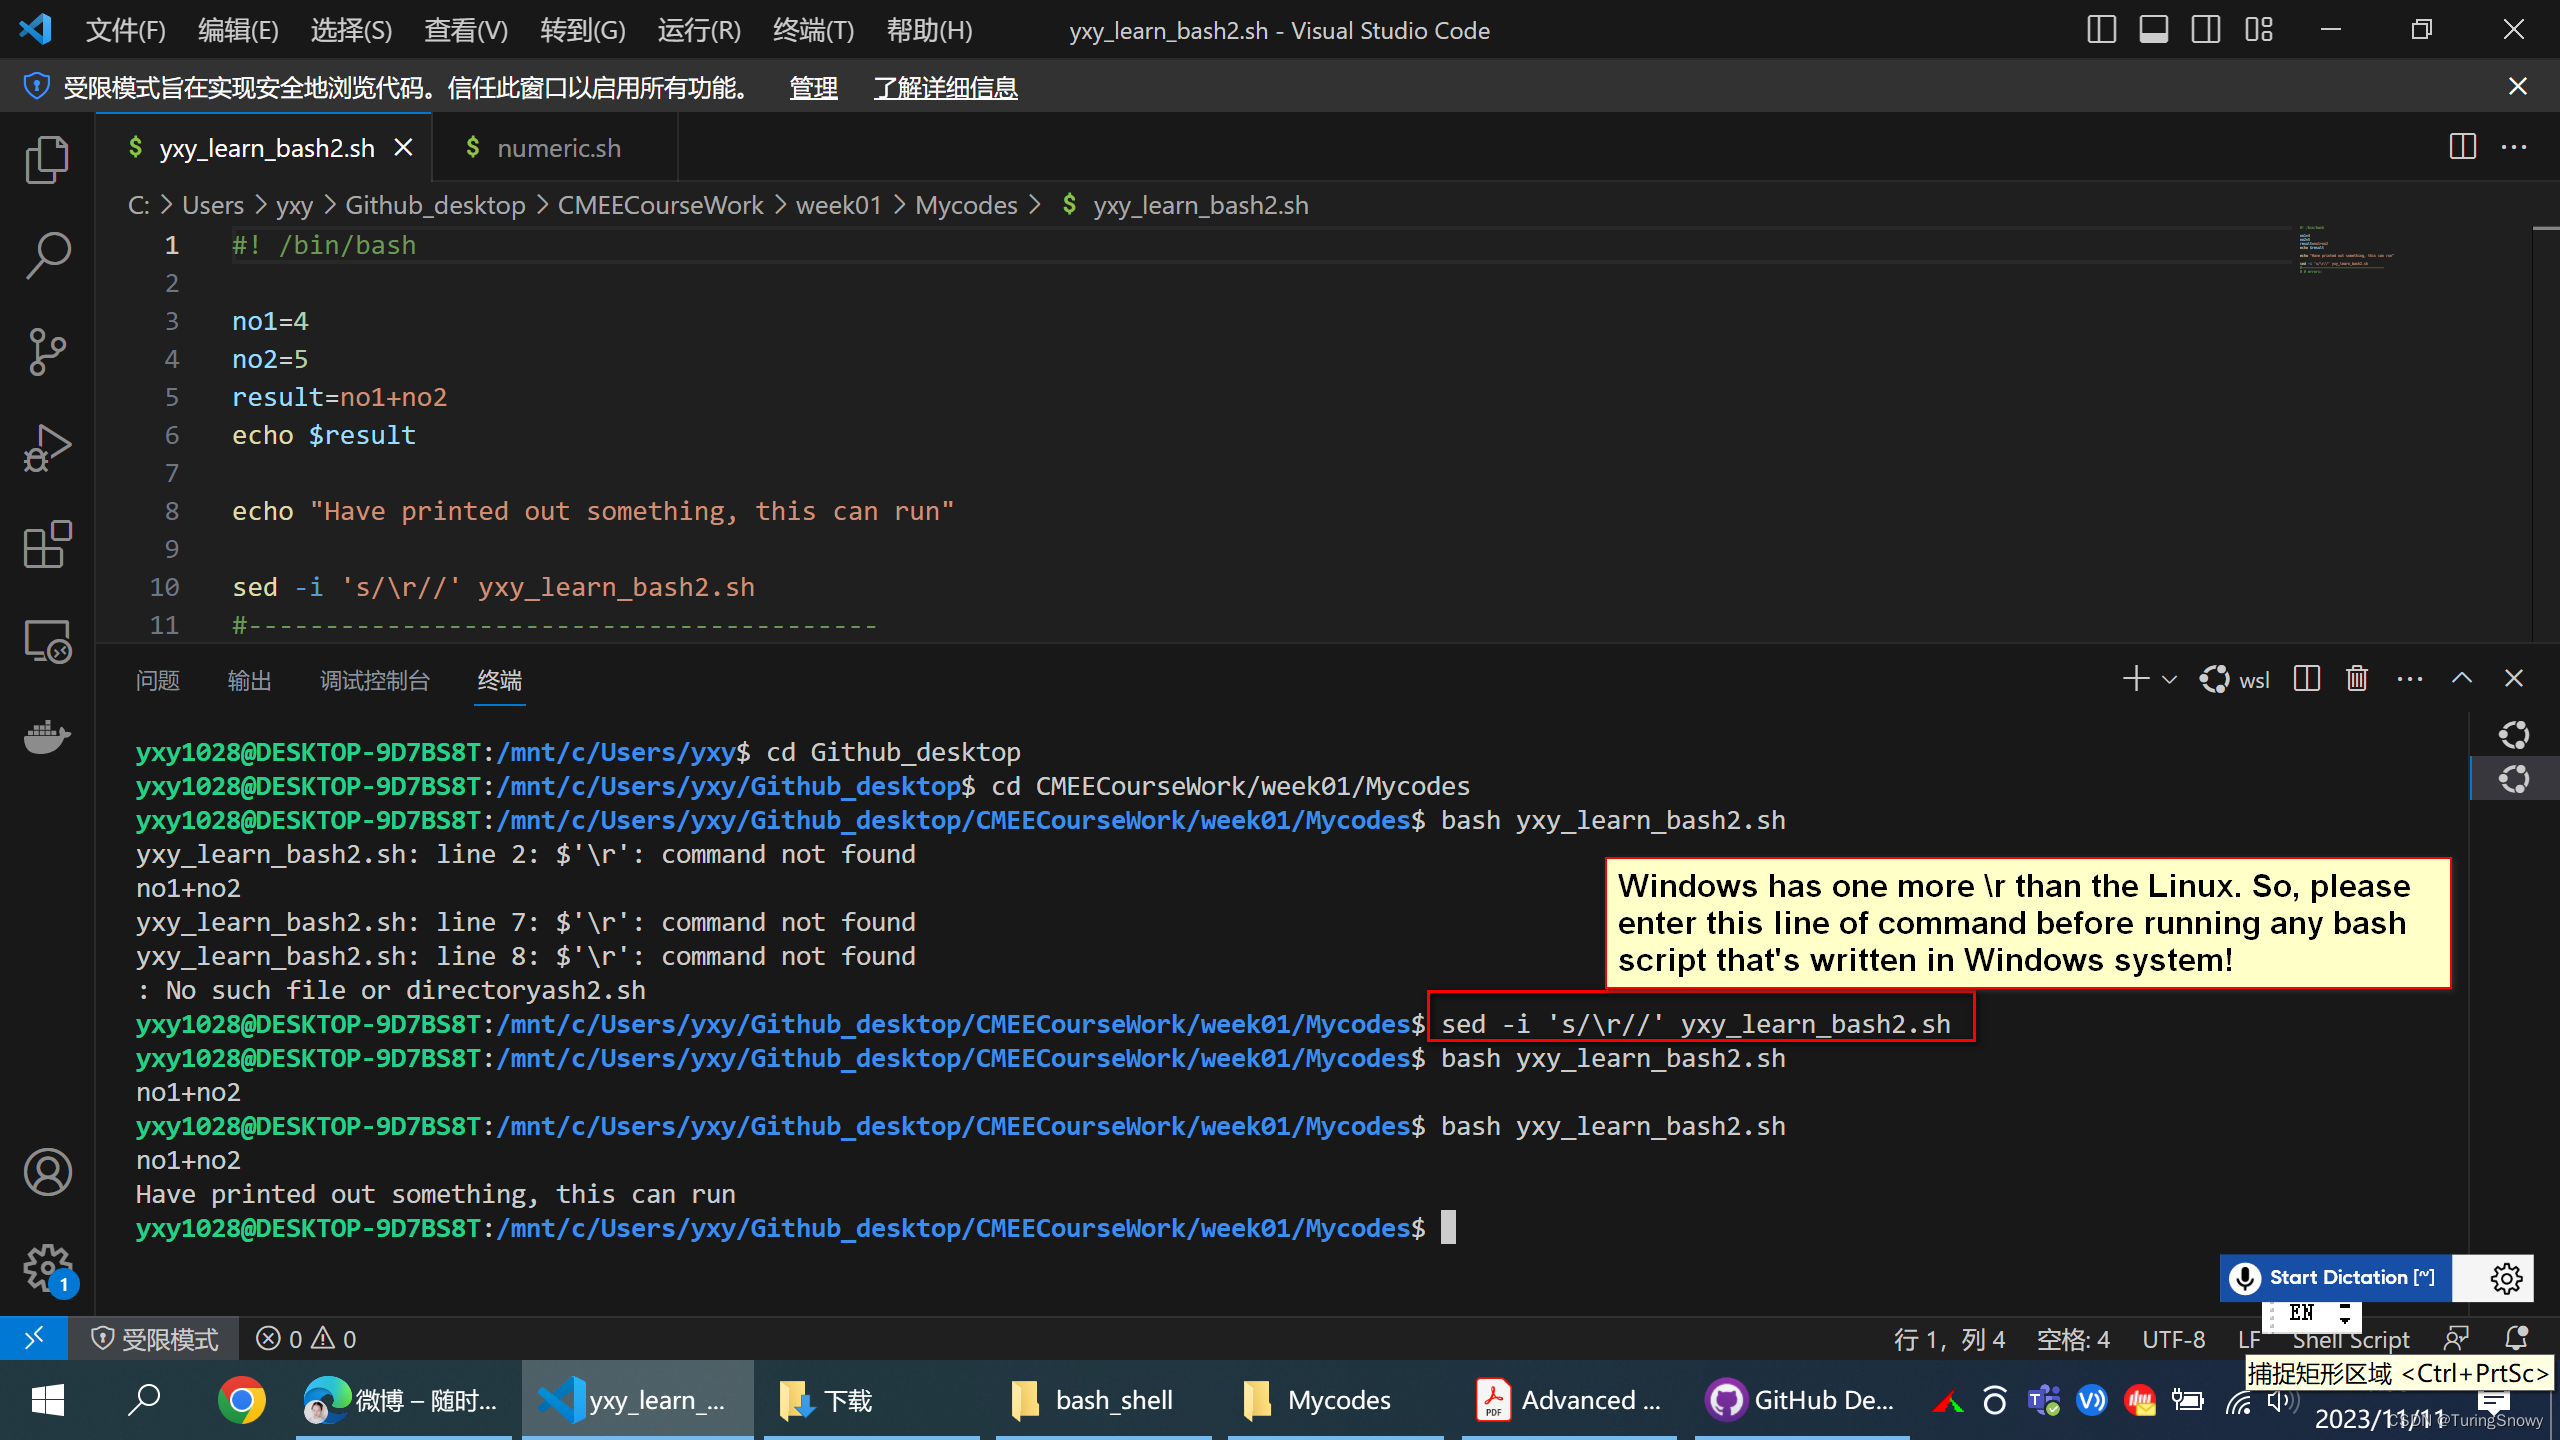Open Run and Debug view
The height and width of the screenshot is (1440, 2560).
(x=47, y=448)
